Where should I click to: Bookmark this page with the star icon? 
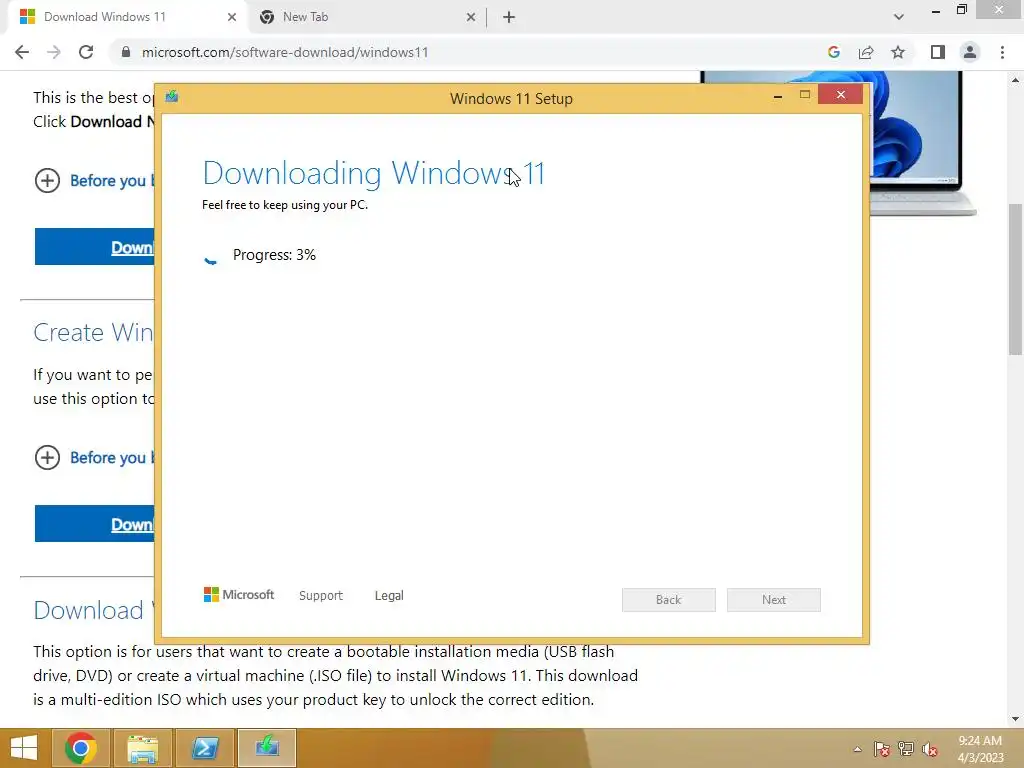click(x=898, y=52)
